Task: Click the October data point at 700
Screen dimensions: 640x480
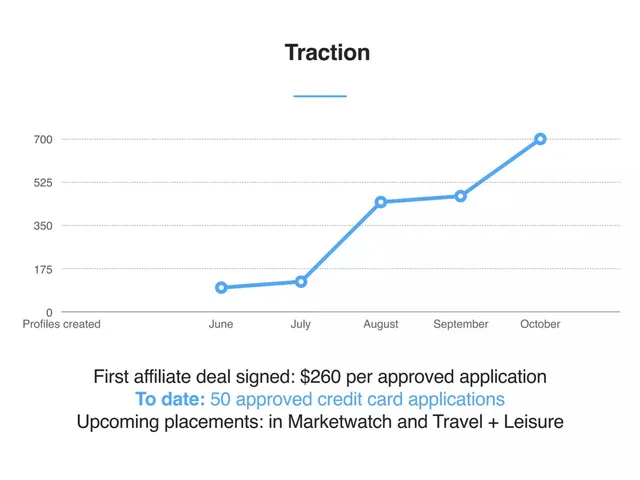Action: pyautogui.click(x=540, y=139)
